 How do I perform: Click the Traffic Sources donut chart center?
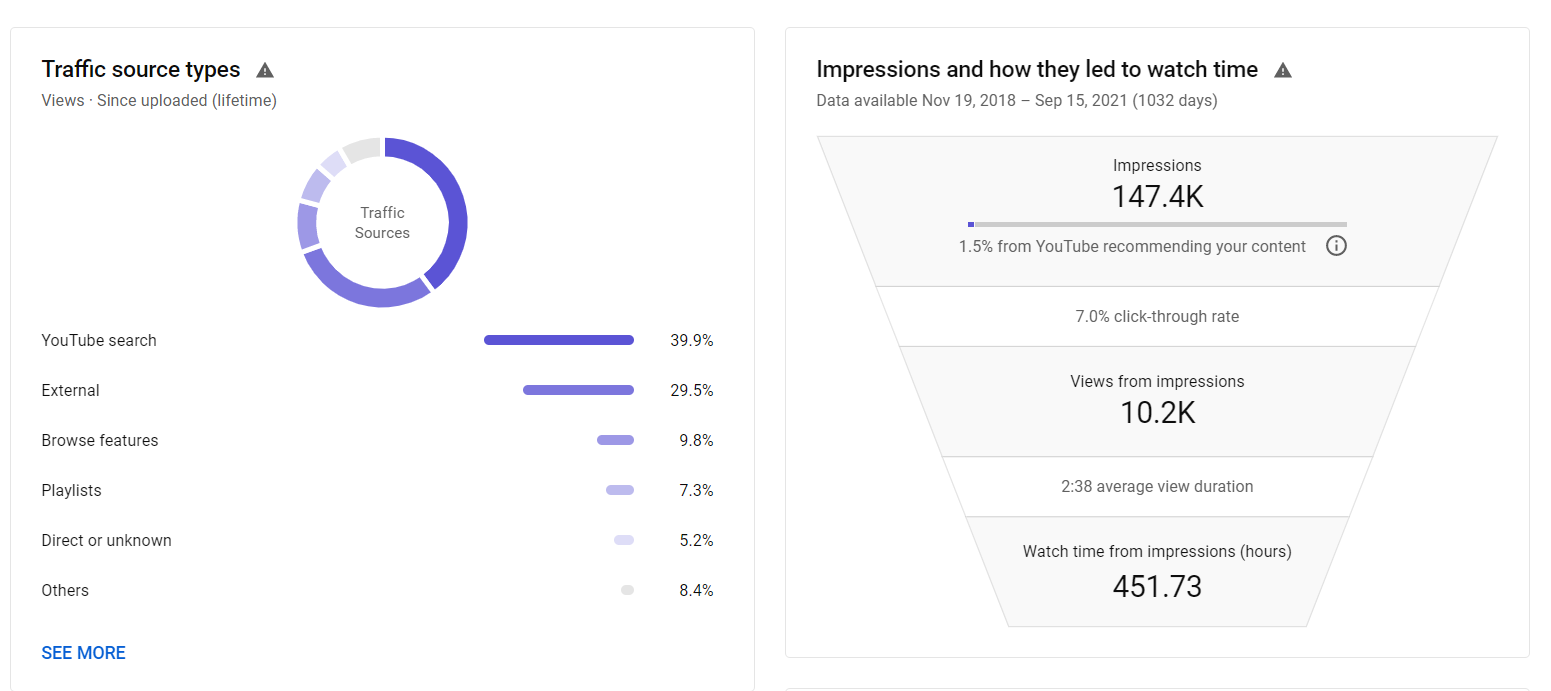(382, 222)
